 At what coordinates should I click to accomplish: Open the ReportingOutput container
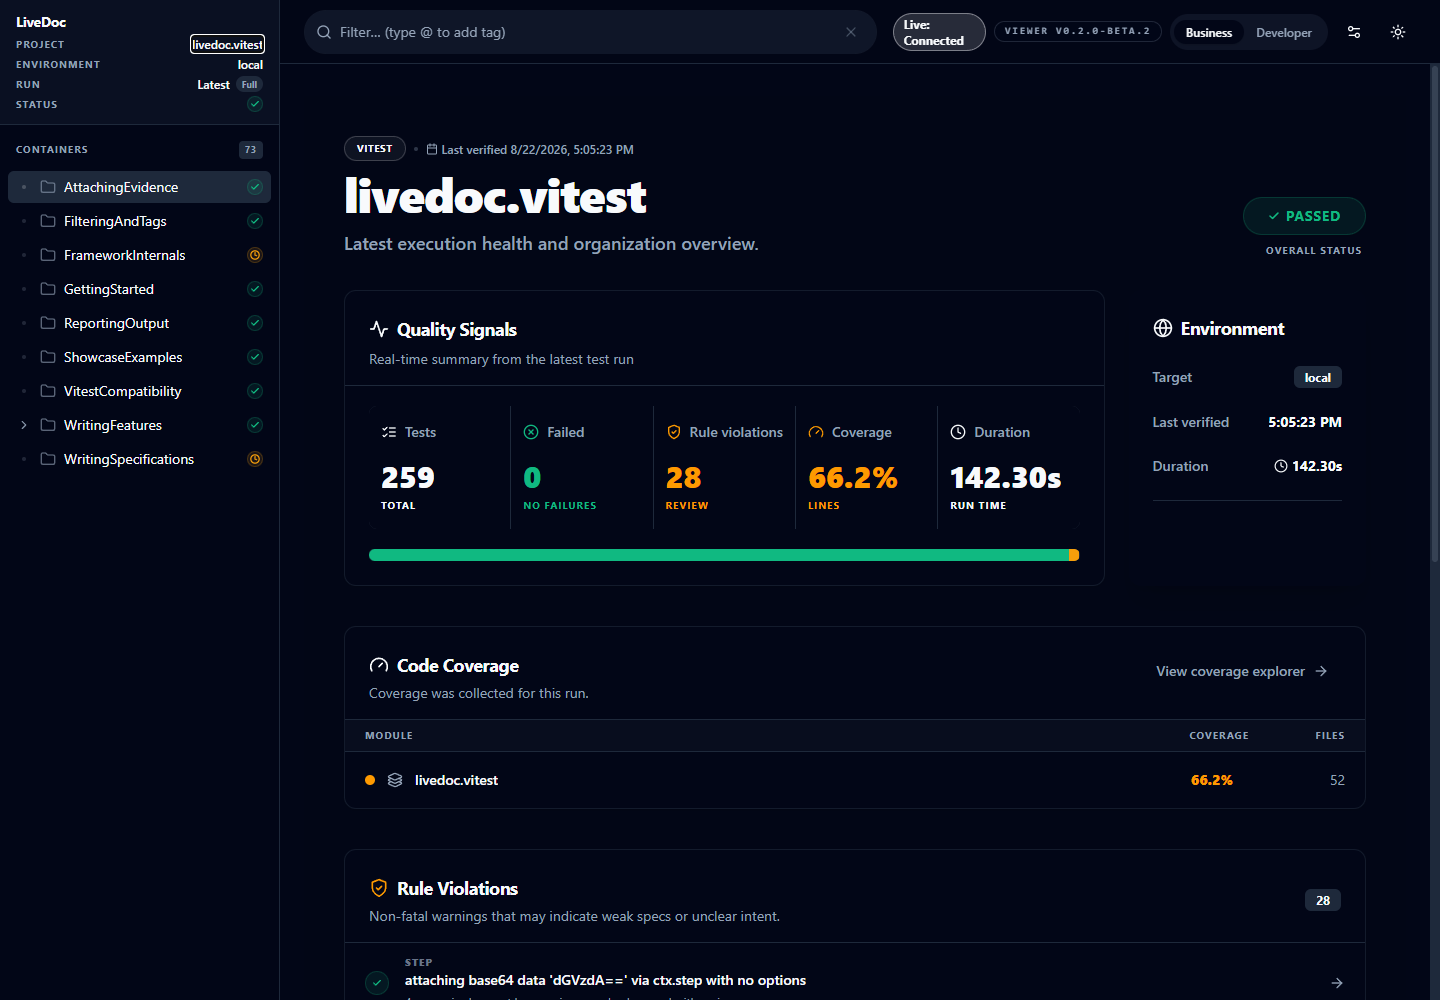point(139,323)
